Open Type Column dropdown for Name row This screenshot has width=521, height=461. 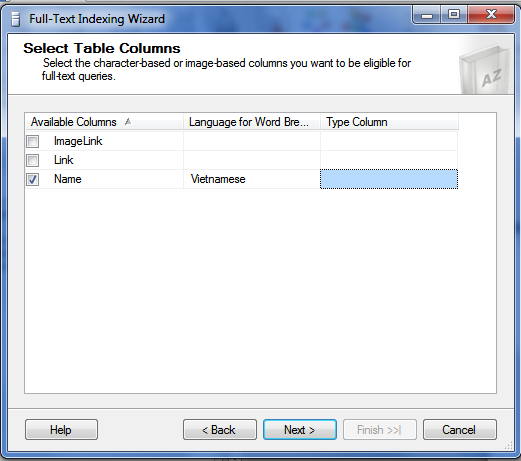[x=389, y=179]
